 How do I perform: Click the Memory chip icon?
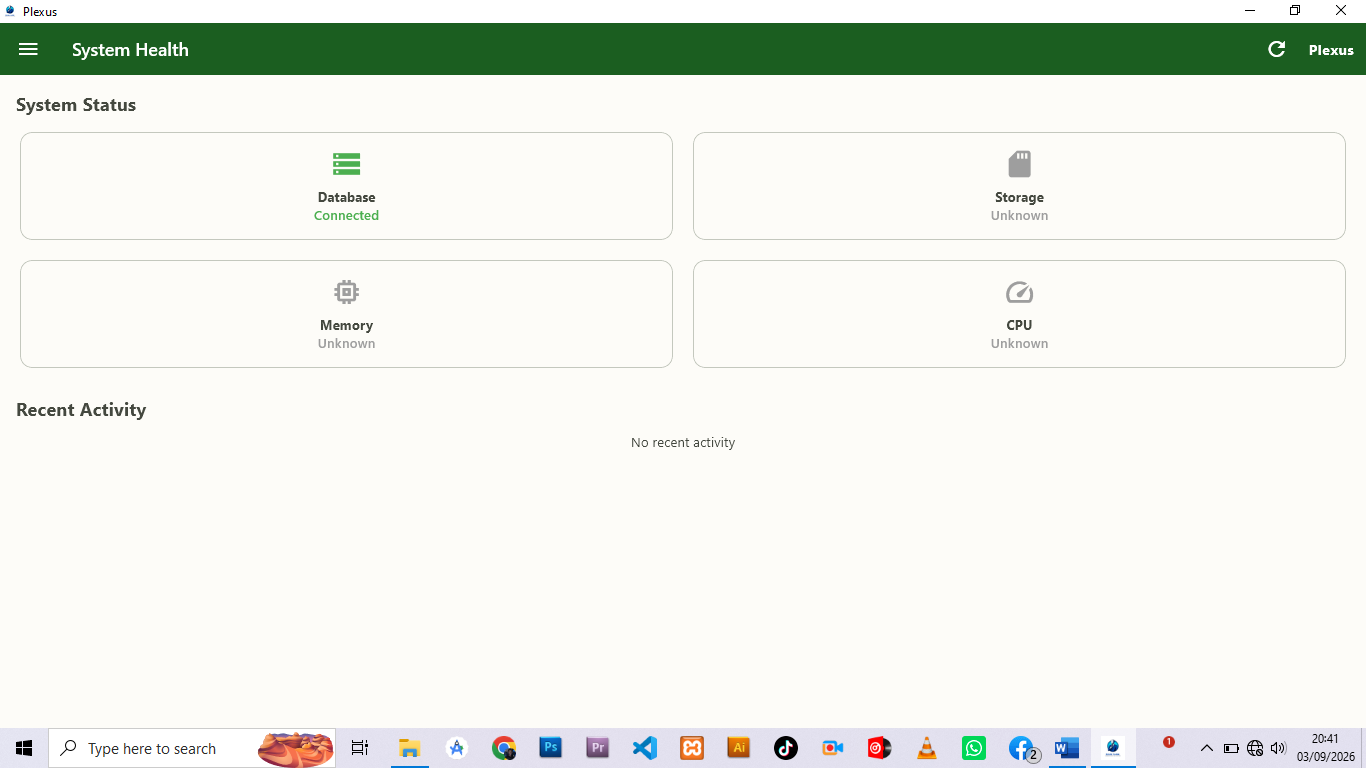346,292
